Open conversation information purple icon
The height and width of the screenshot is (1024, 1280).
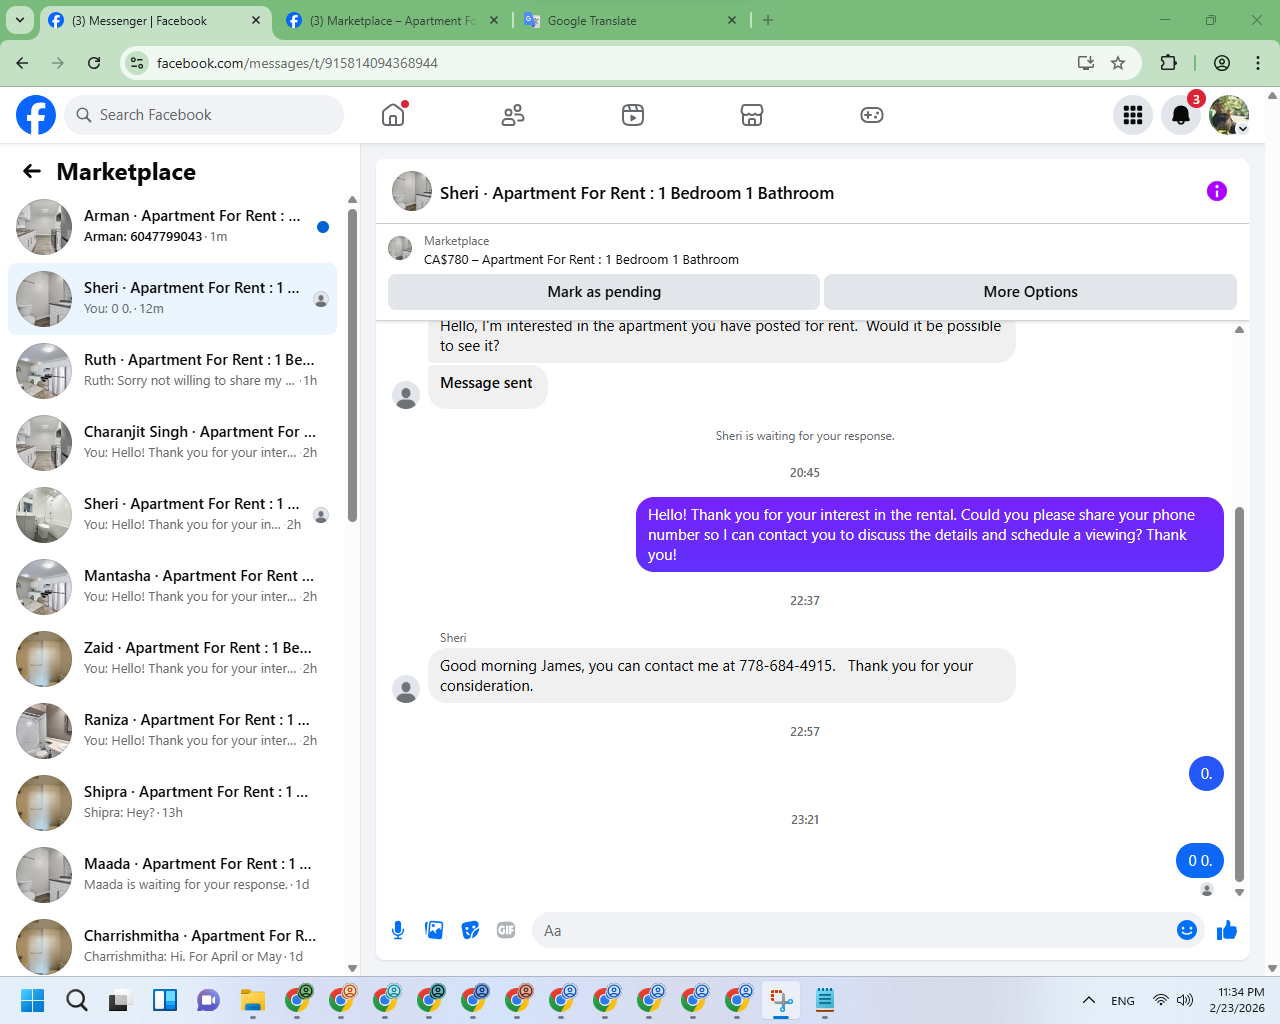pyautogui.click(x=1217, y=191)
